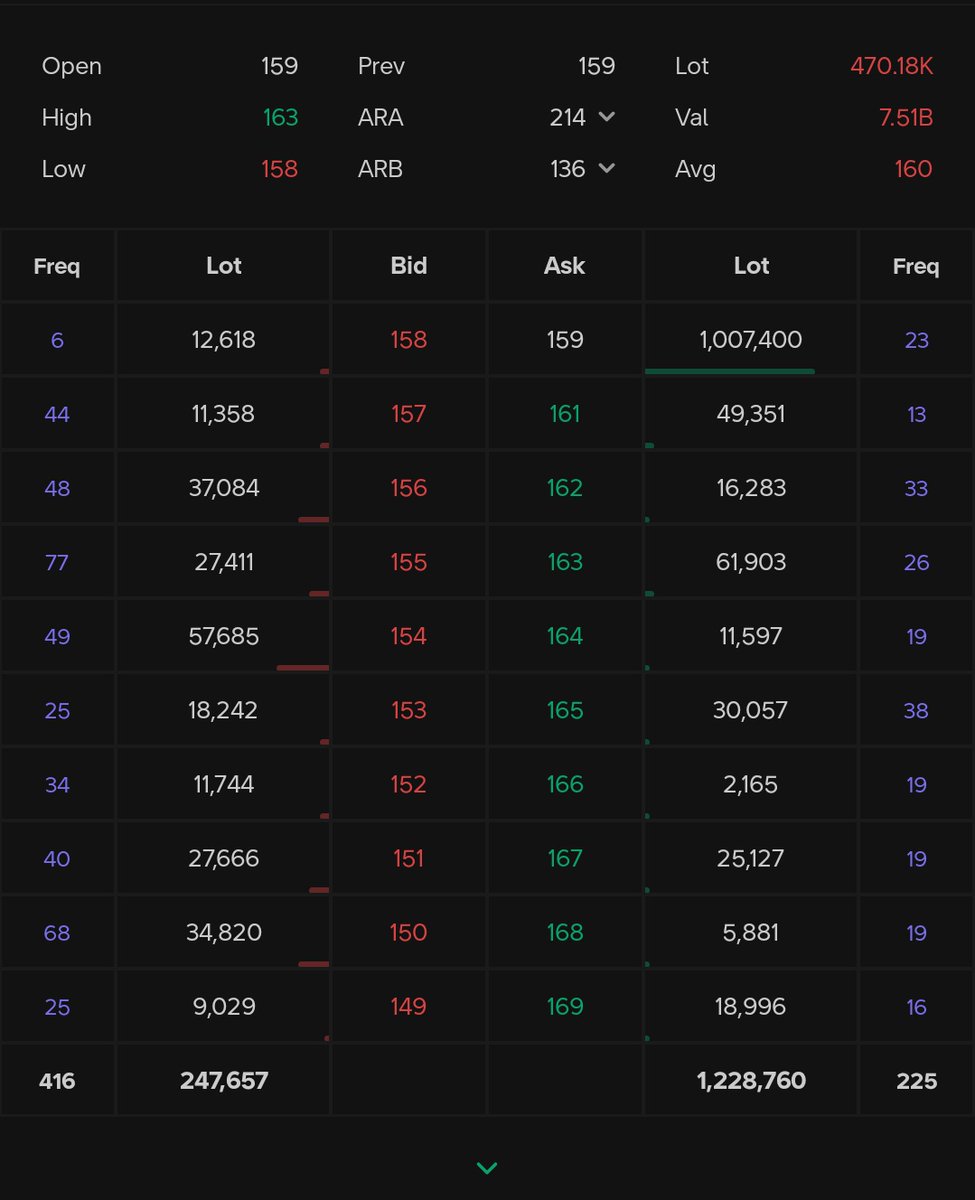
Task: Select ask price 162
Action: click(565, 488)
